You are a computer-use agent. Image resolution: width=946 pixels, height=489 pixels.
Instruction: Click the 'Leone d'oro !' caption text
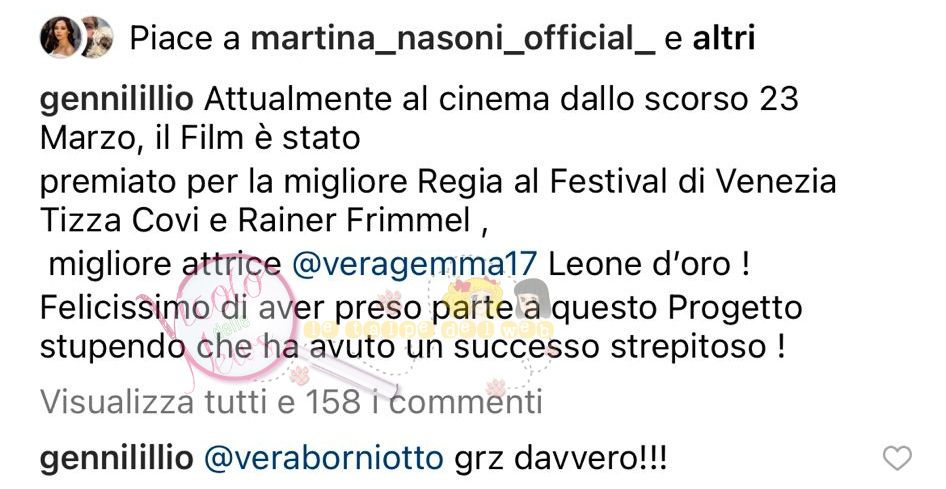click(649, 265)
